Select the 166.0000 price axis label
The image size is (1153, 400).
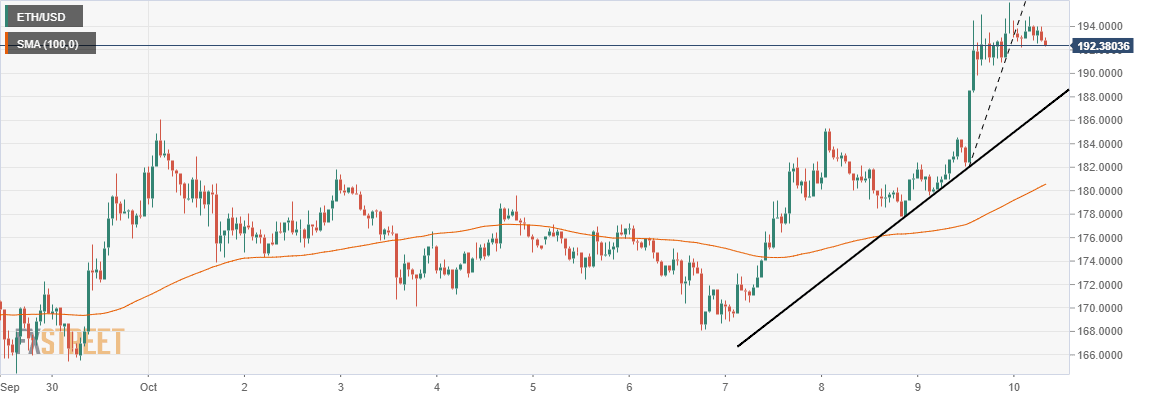(x=1101, y=355)
